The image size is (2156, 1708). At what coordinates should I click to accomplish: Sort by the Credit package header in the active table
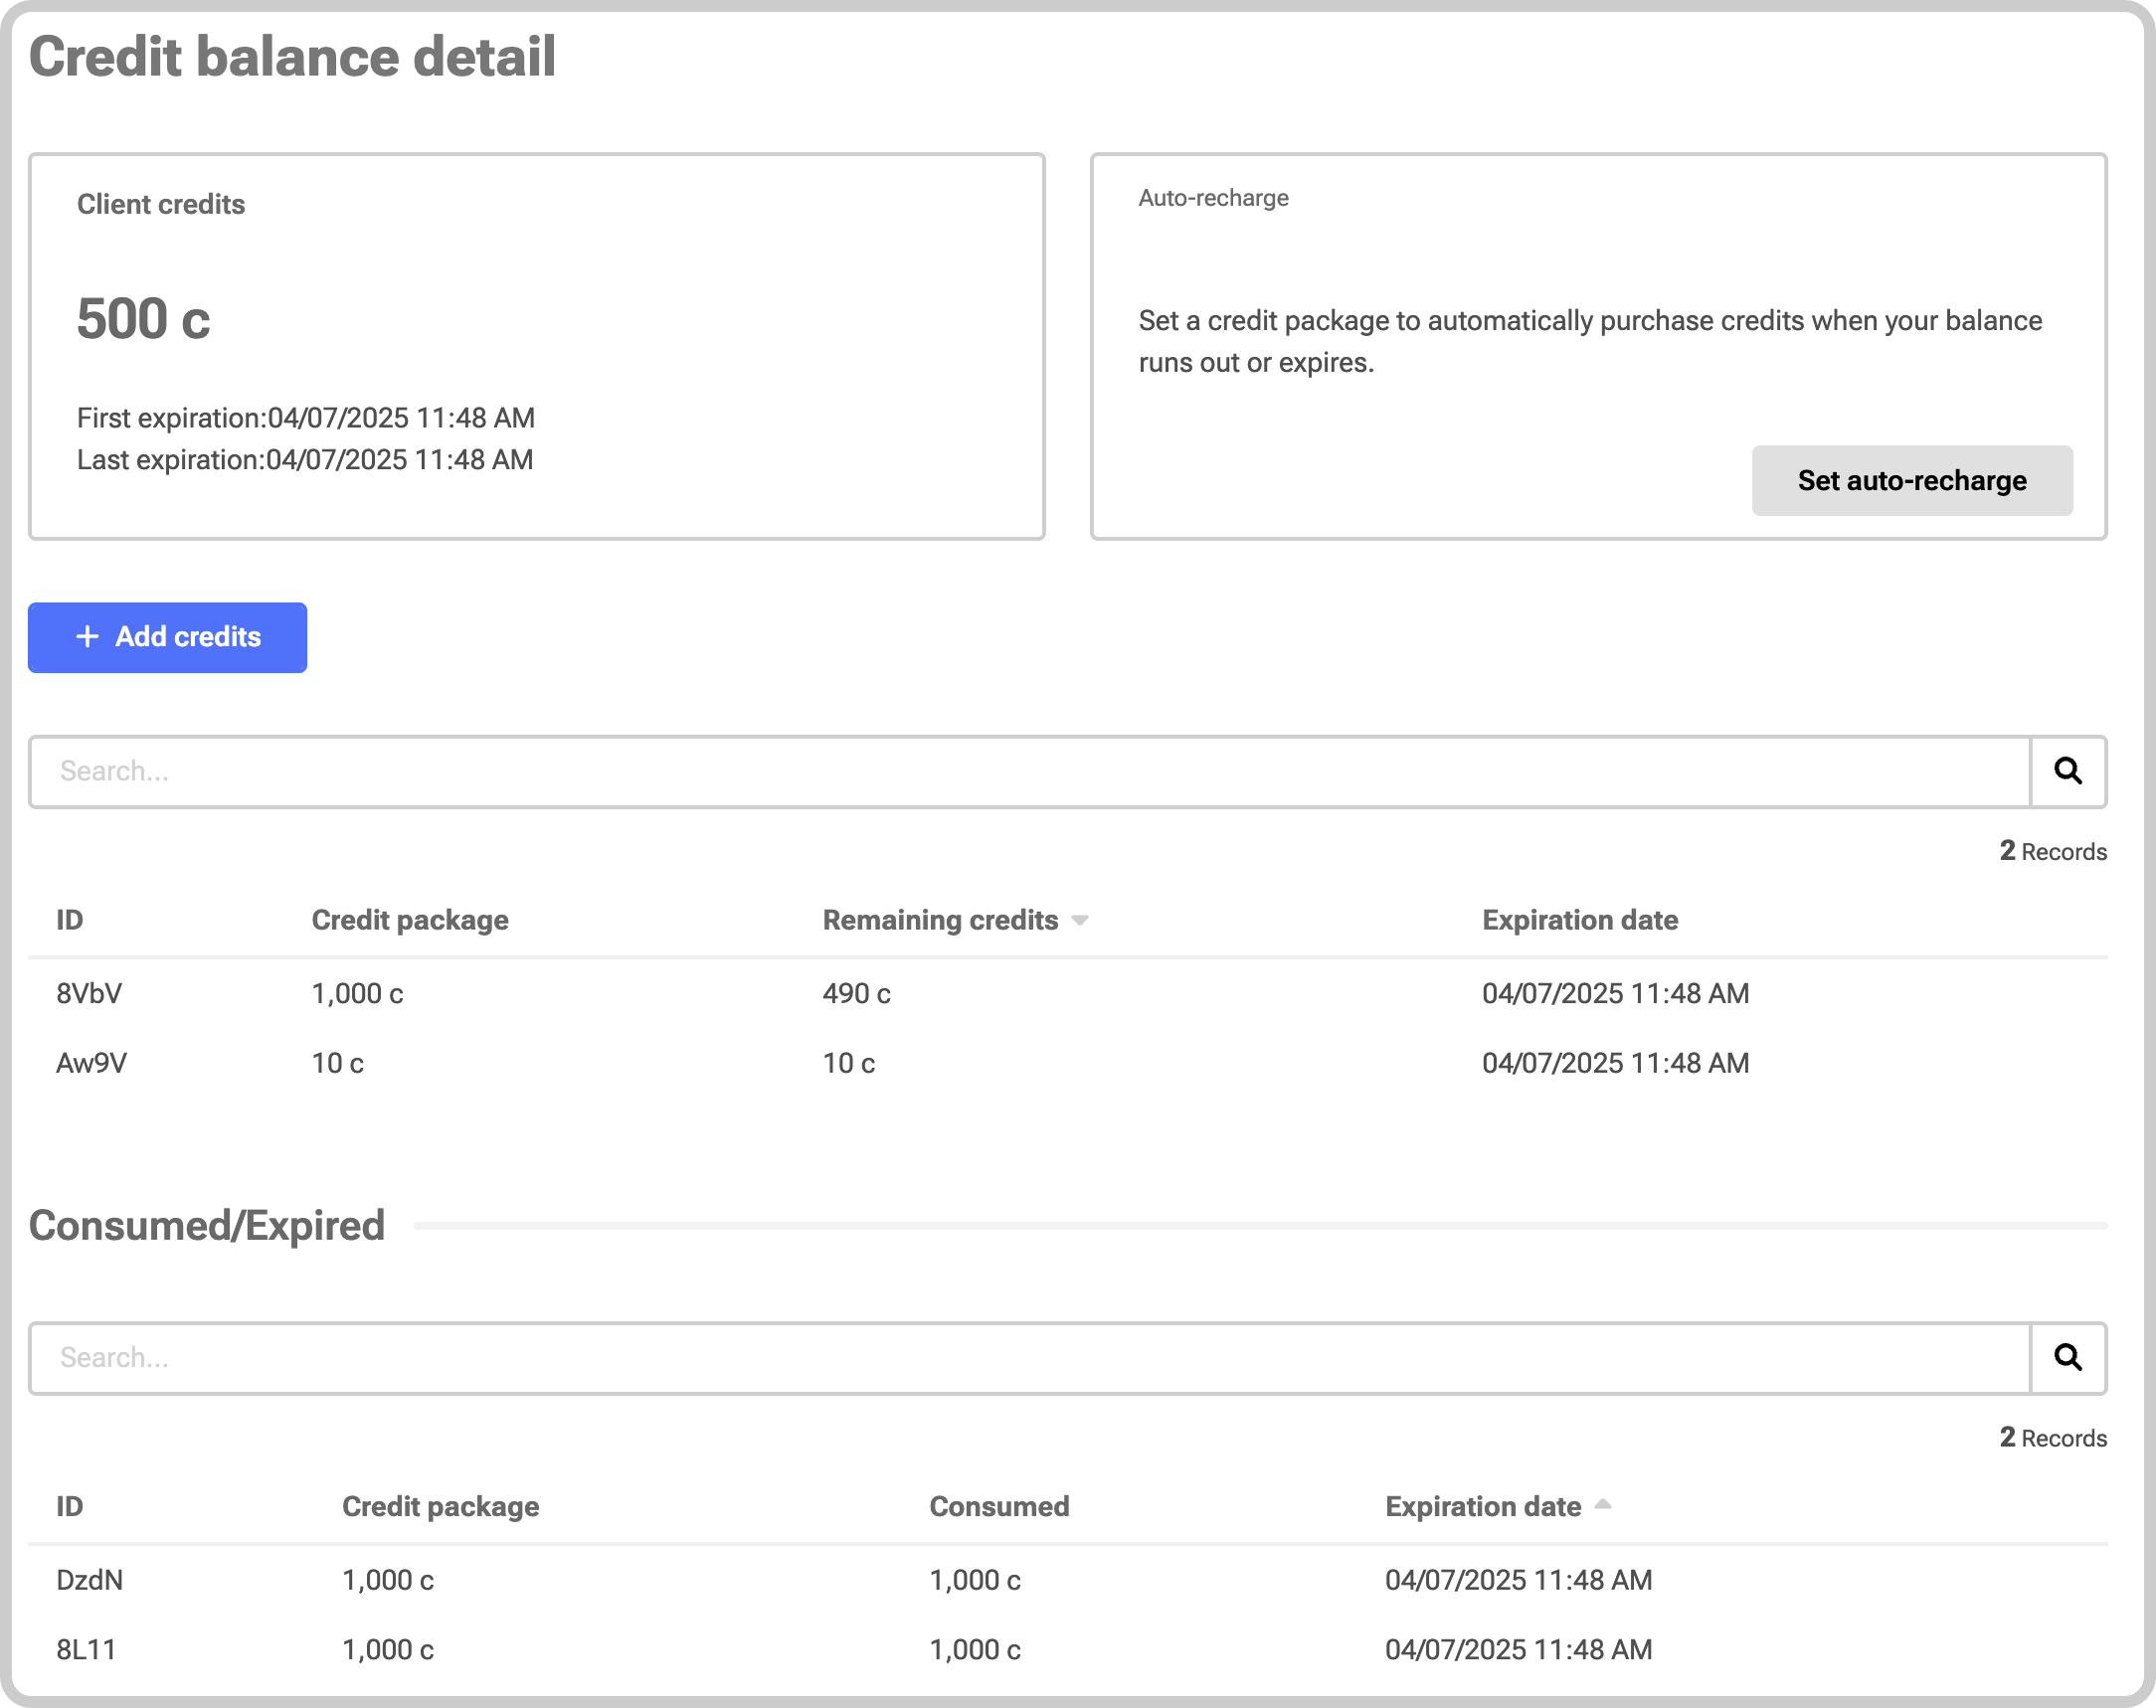pyautogui.click(x=410, y=920)
